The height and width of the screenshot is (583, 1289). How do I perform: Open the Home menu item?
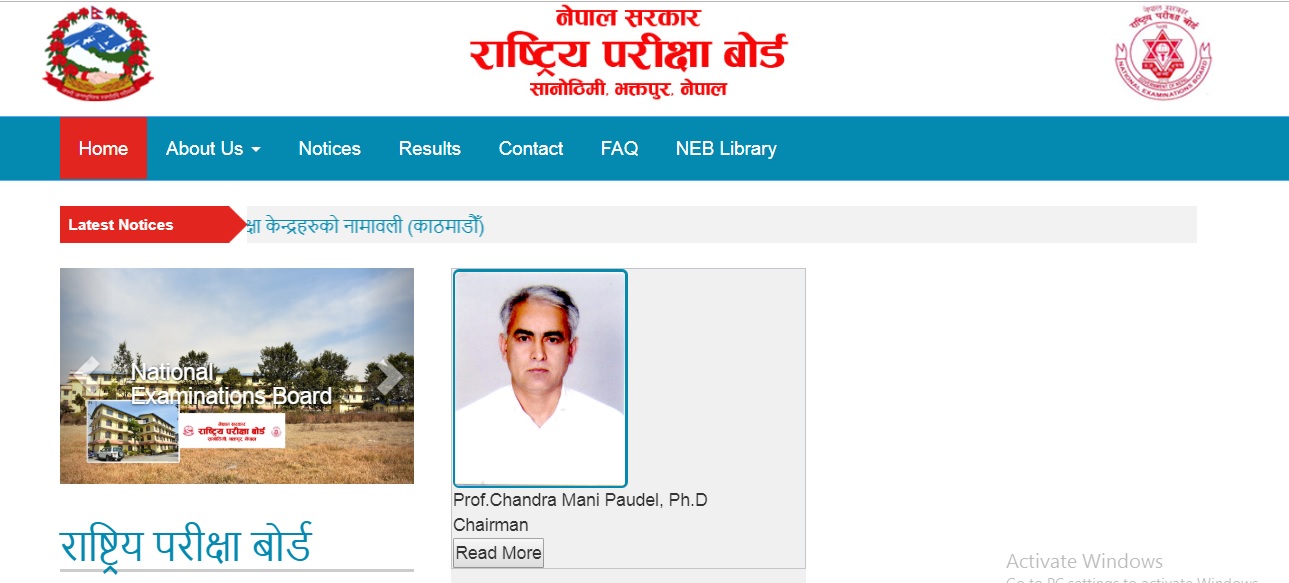pos(103,148)
